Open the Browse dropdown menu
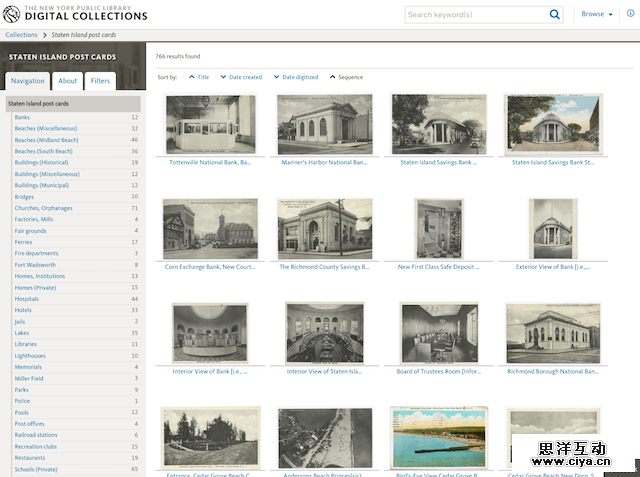Image resolution: width=640 pixels, height=477 pixels. tap(595, 15)
